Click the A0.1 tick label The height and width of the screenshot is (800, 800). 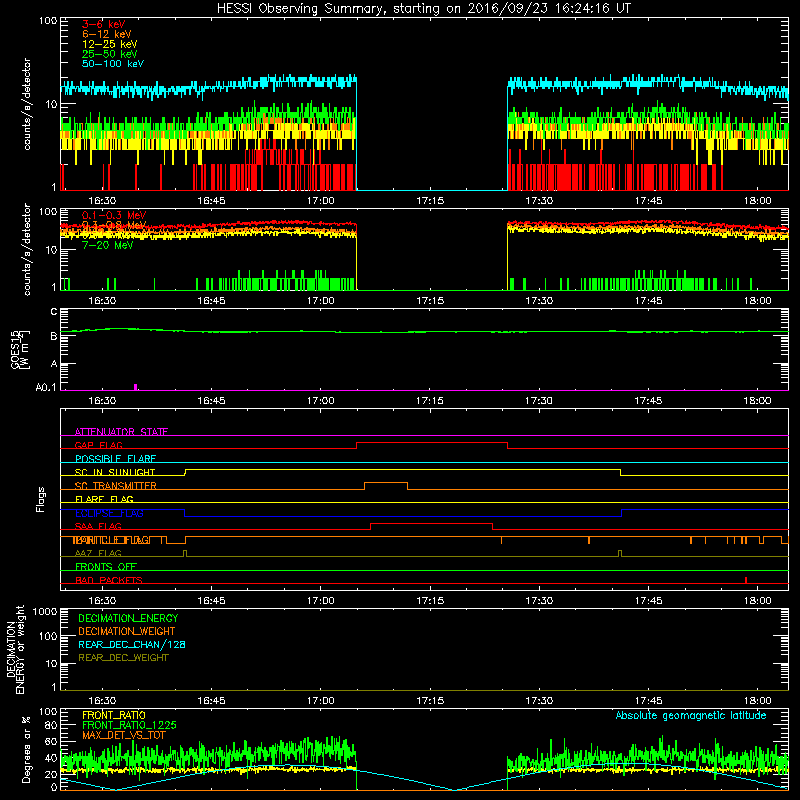coord(46,388)
